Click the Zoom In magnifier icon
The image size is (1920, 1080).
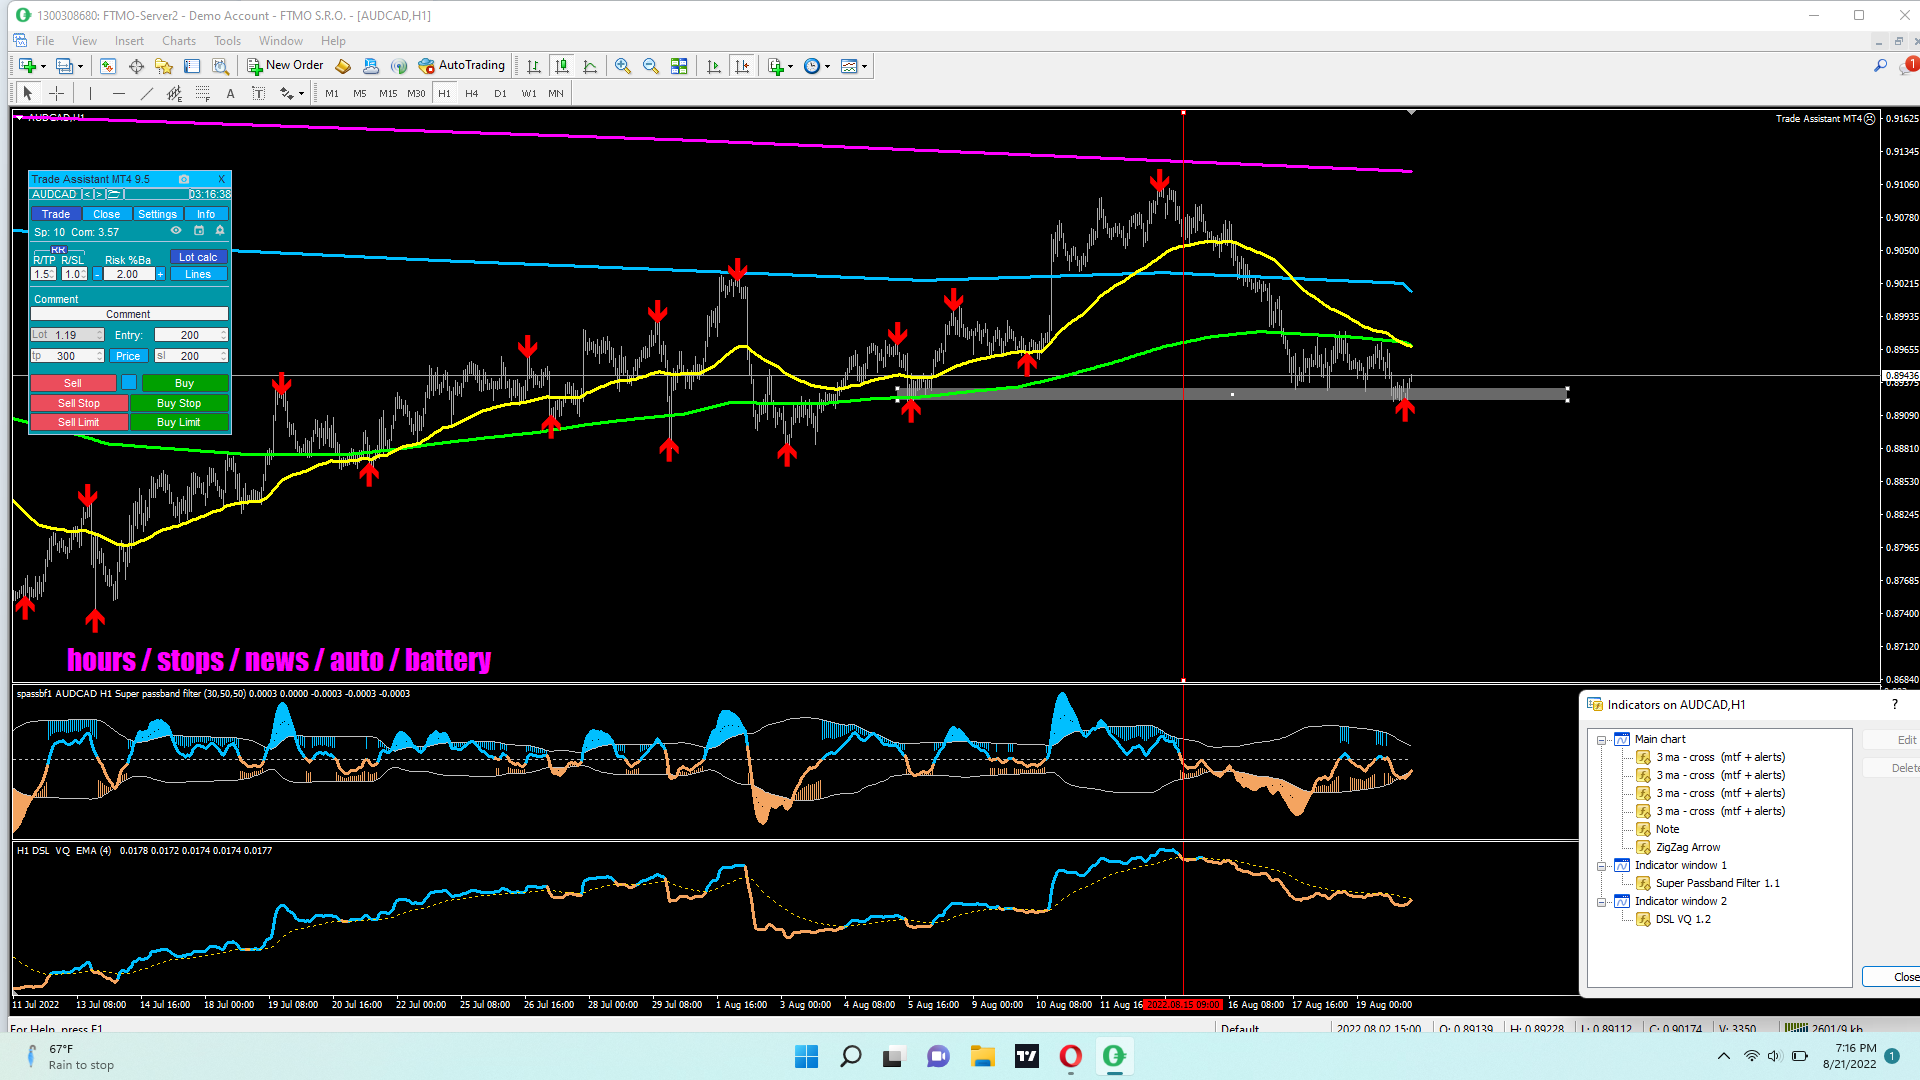(x=623, y=66)
